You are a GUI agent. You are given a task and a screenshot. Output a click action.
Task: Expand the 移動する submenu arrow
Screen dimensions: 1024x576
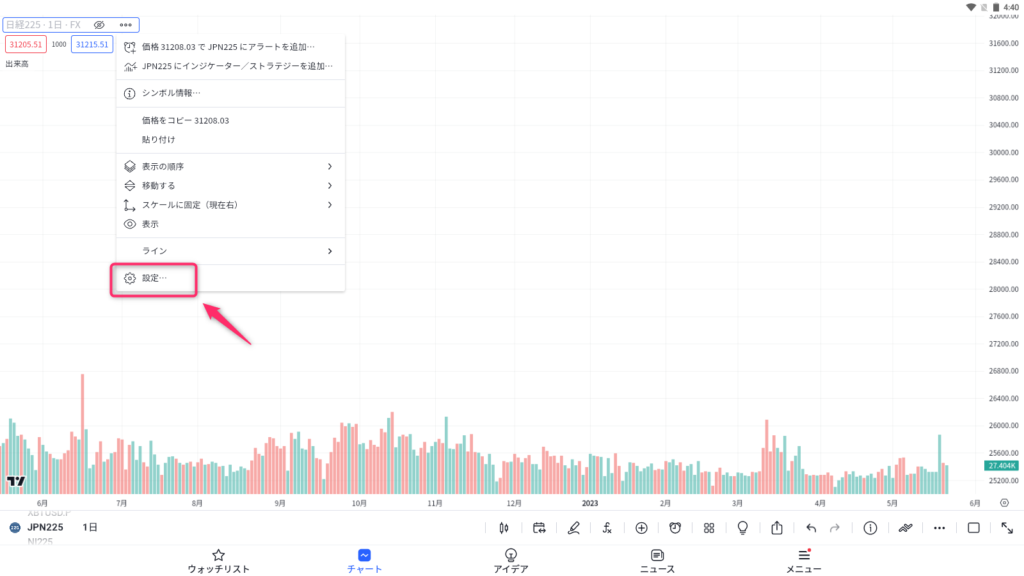pyautogui.click(x=330, y=185)
